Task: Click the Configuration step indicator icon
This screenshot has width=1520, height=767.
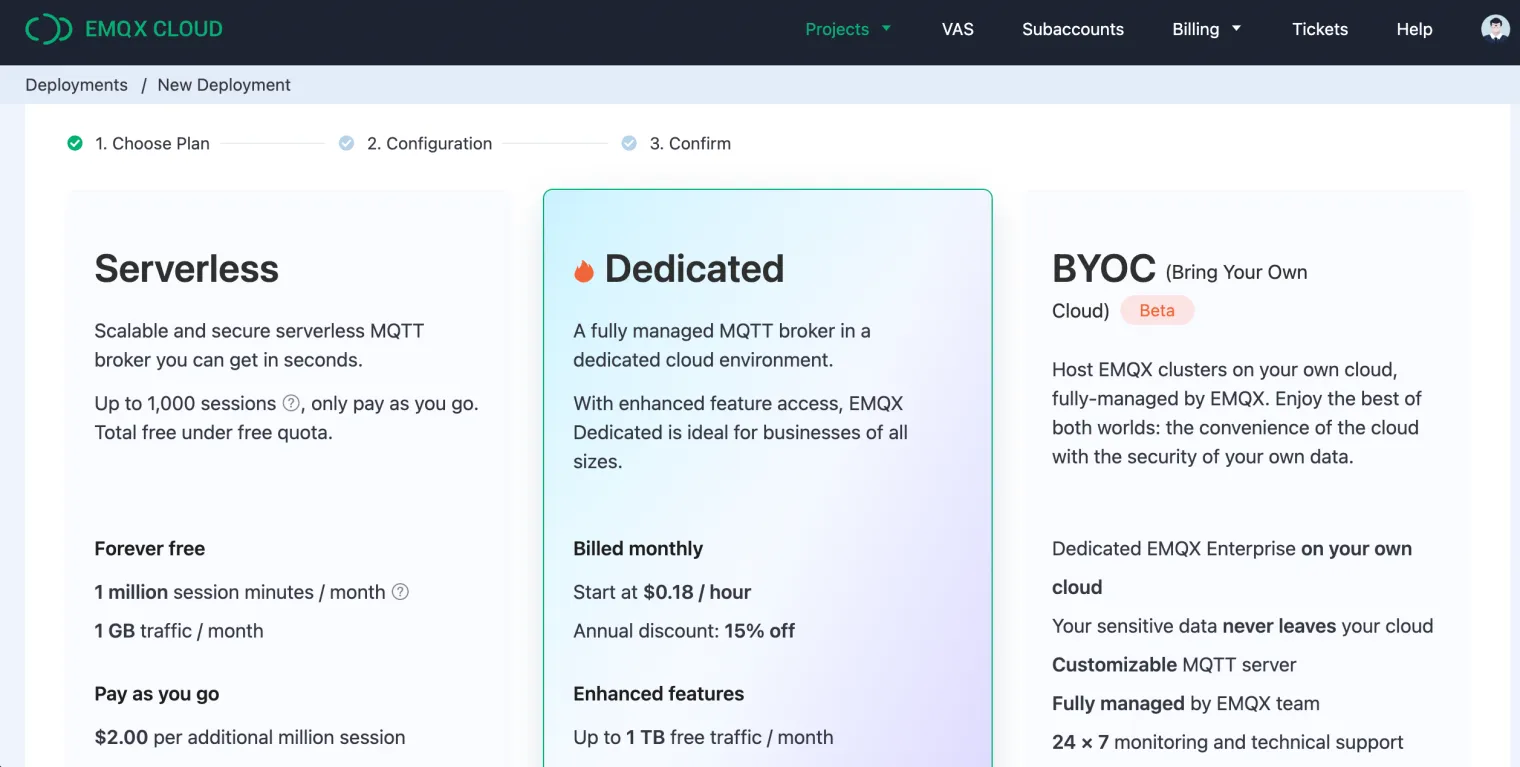Action: (346, 143)
